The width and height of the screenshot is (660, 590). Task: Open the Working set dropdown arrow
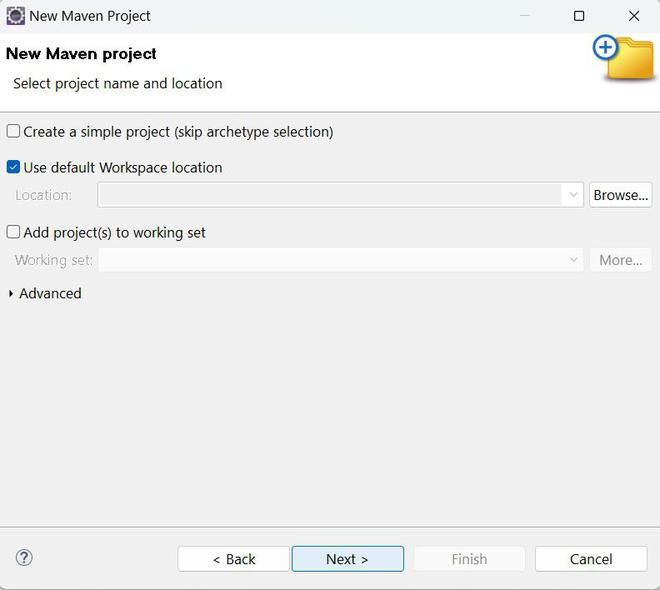(573, 260)
